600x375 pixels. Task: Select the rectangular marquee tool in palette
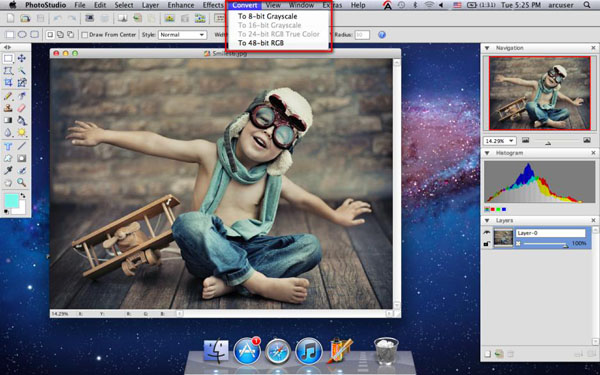(x=8, y=58)
